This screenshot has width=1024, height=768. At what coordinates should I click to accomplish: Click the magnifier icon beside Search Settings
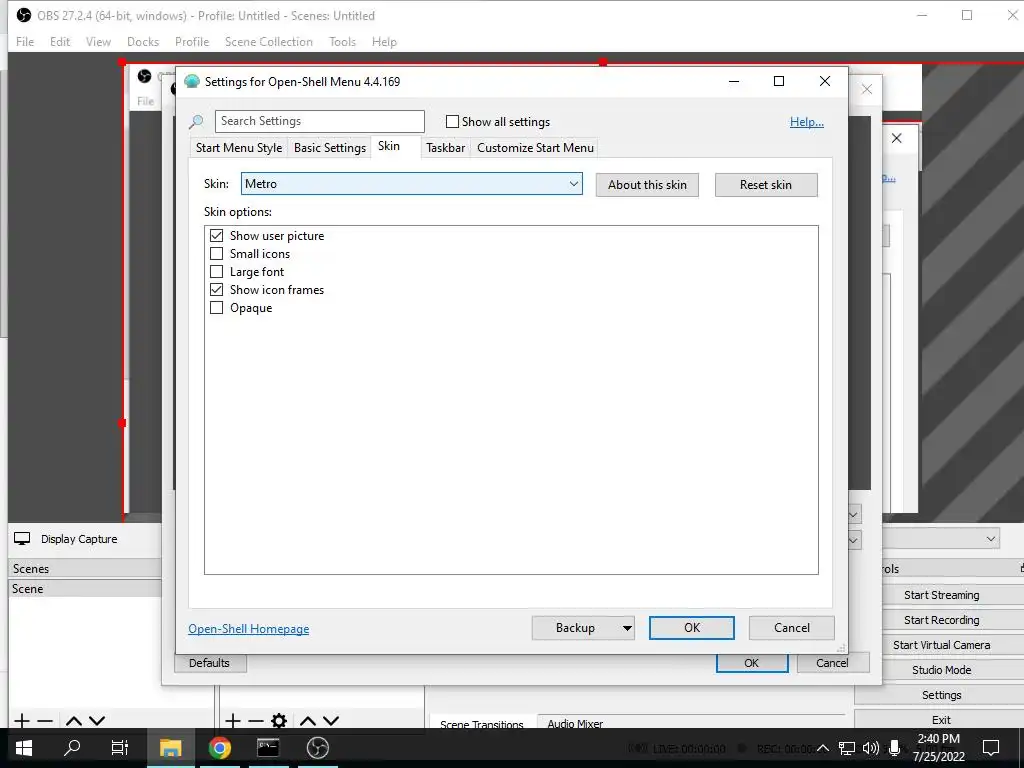196,121
